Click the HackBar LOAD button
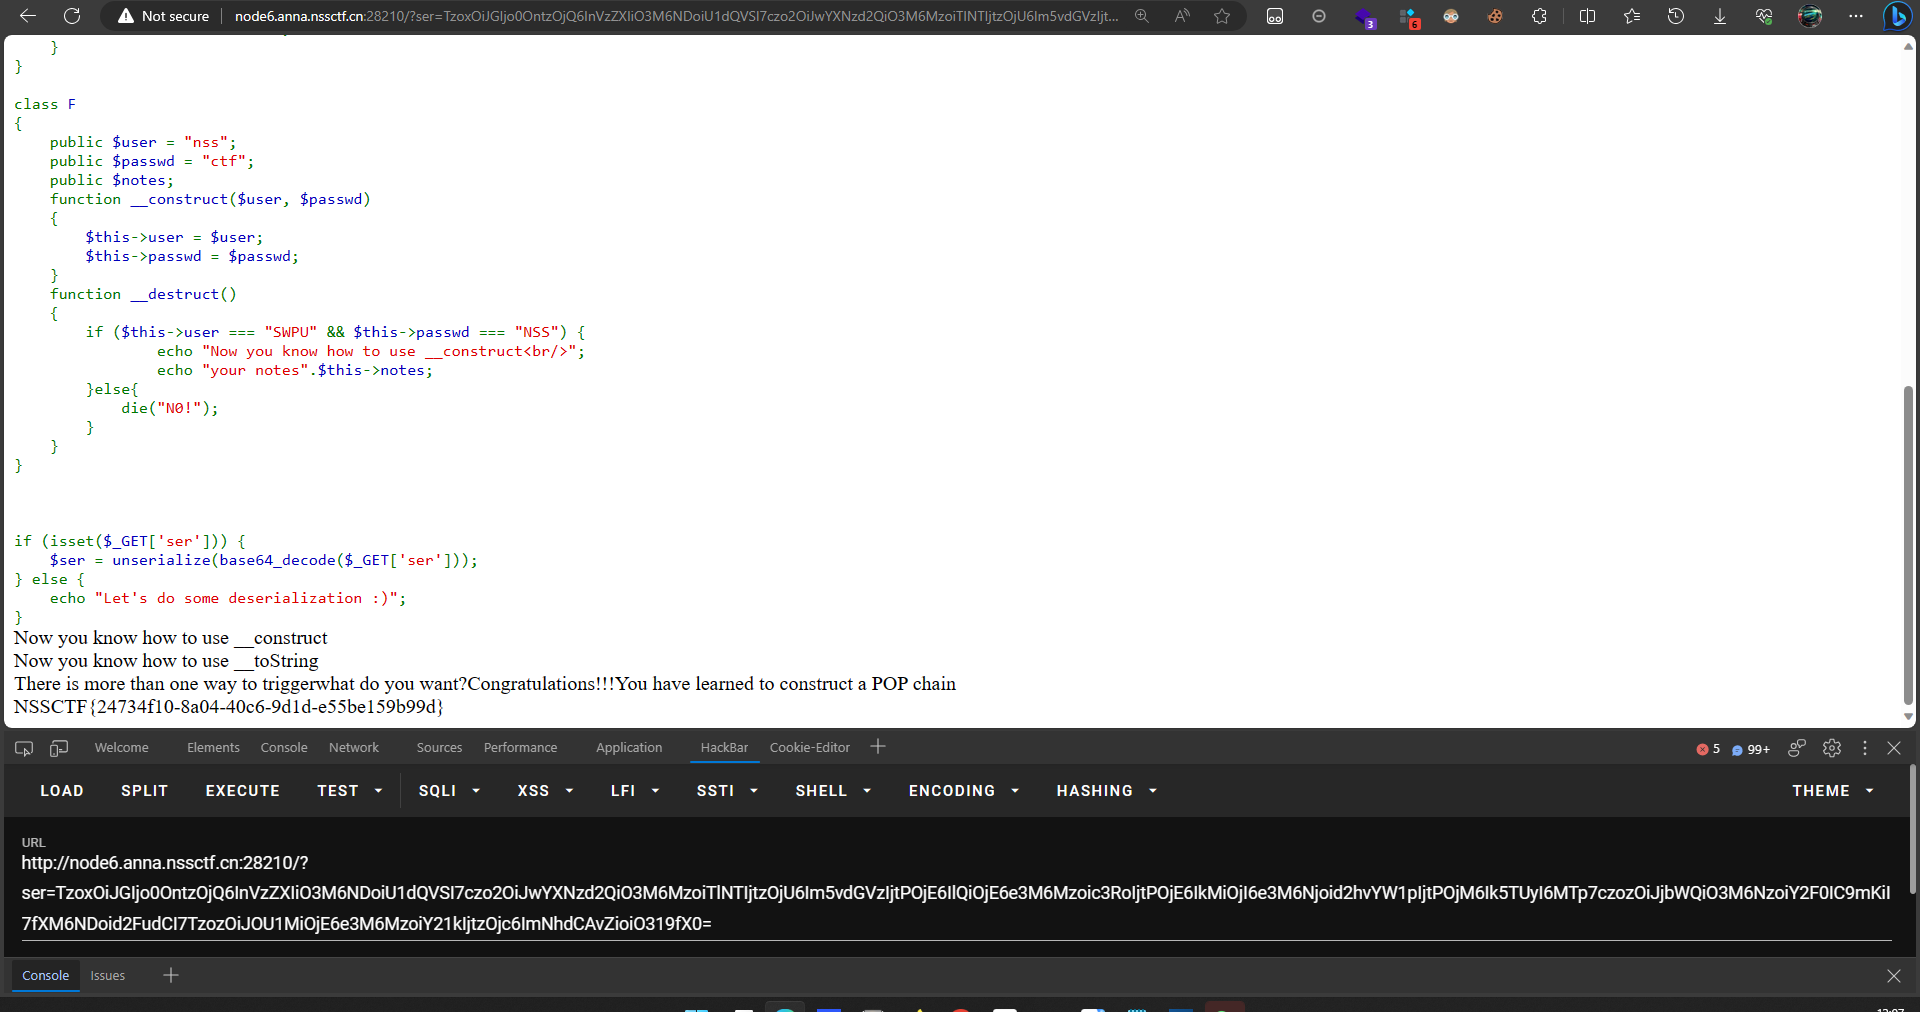1920x1012 pixels. coord(62,791)
